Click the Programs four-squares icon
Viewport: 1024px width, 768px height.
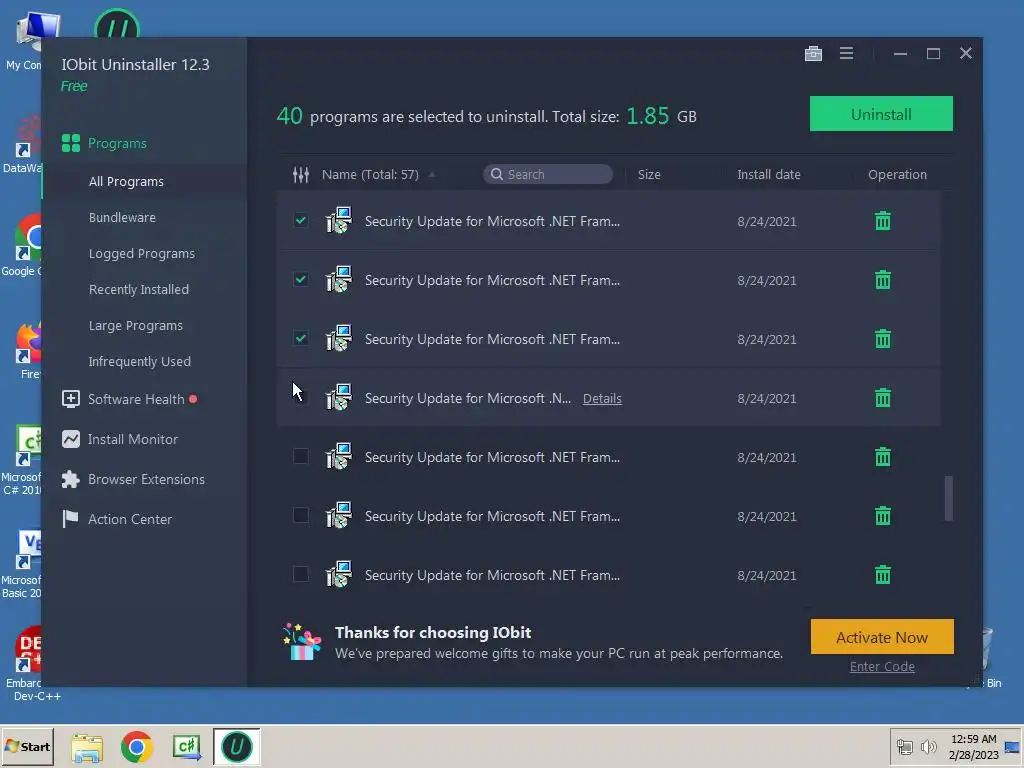point(71,143)
